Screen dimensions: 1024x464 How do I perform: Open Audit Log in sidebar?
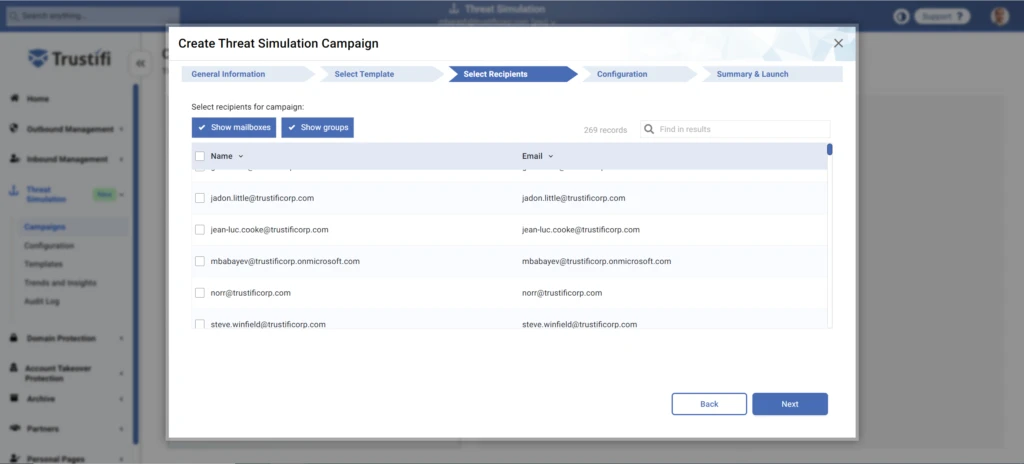click(42, 301)
